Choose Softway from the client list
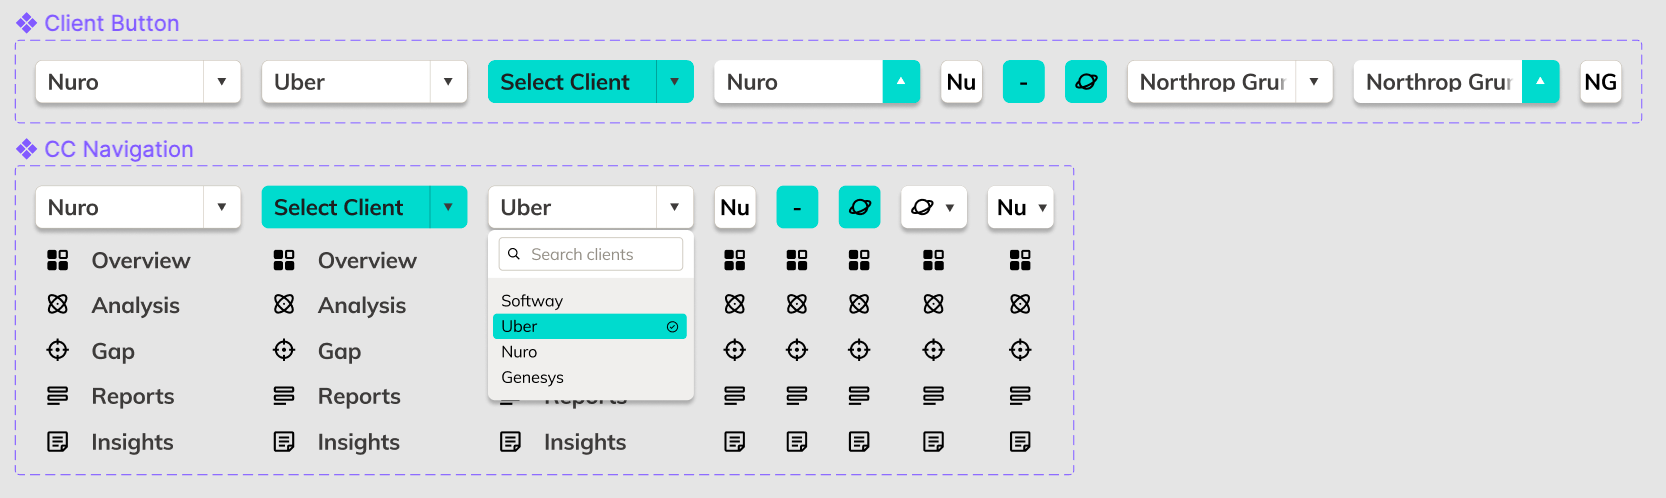Image resolution: width=1666 pixels, height=498 pixels. [590, 301]
